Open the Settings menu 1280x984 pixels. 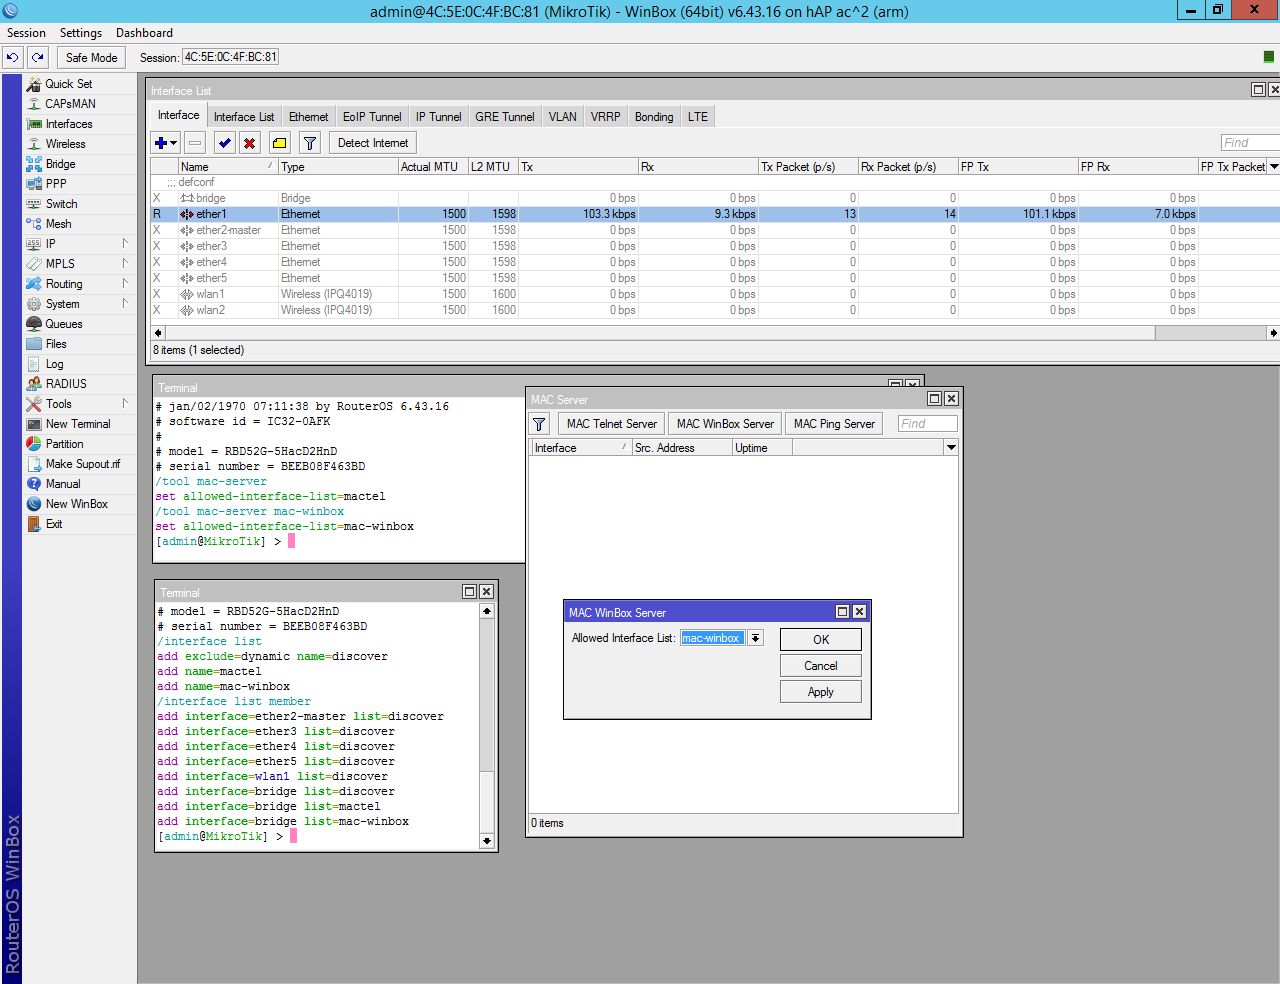point(81,33)
